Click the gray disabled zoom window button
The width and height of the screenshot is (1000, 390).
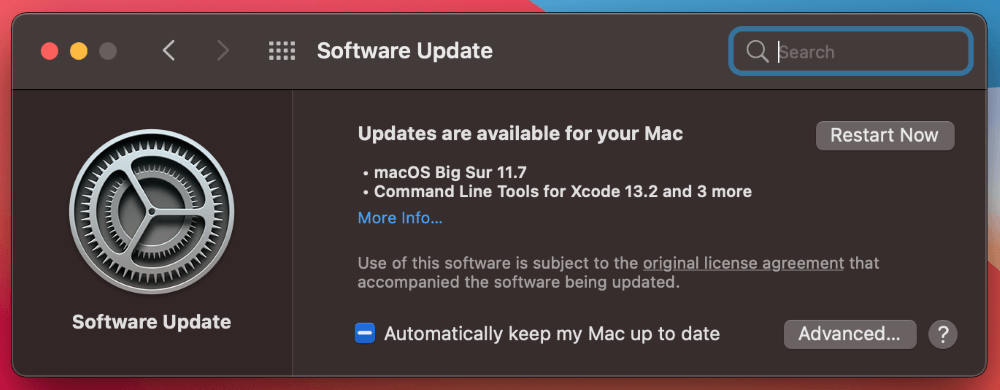pyautogui.click(x=108, y=51)
